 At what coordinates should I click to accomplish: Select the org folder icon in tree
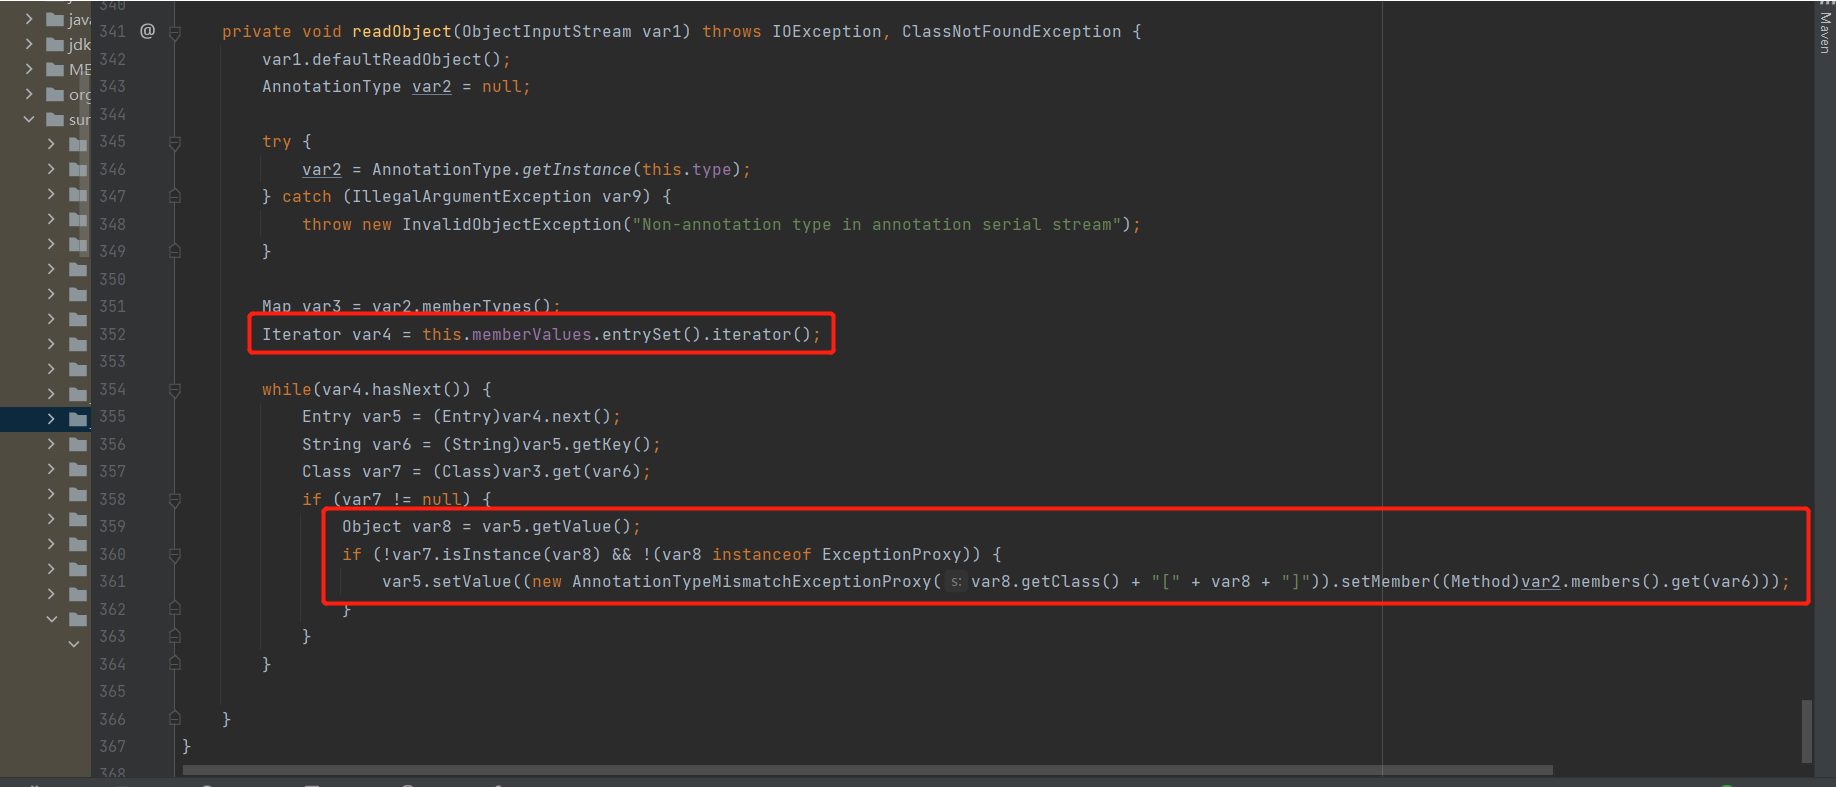tap(55, 94)
